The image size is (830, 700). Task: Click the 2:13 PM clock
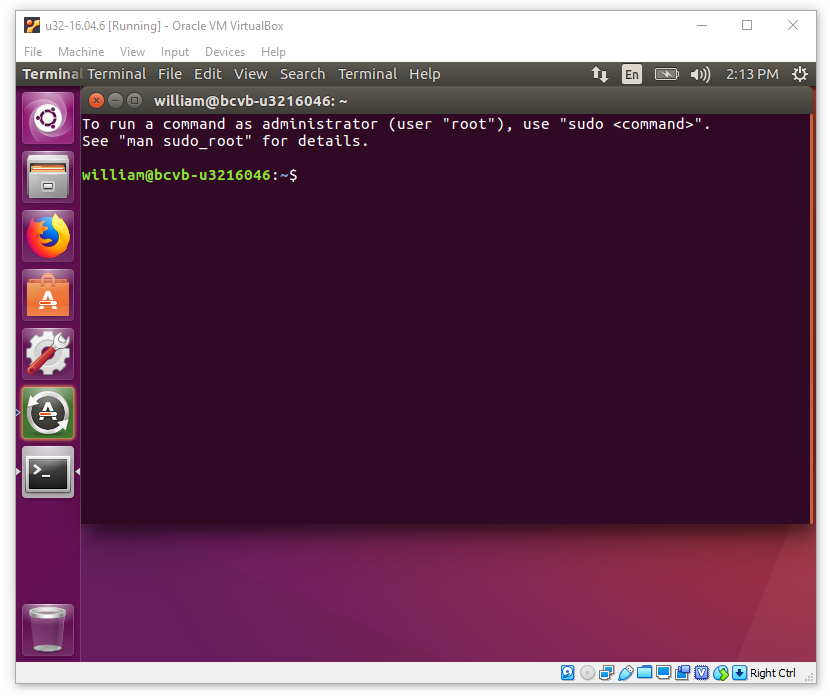[x=752, y=74]
